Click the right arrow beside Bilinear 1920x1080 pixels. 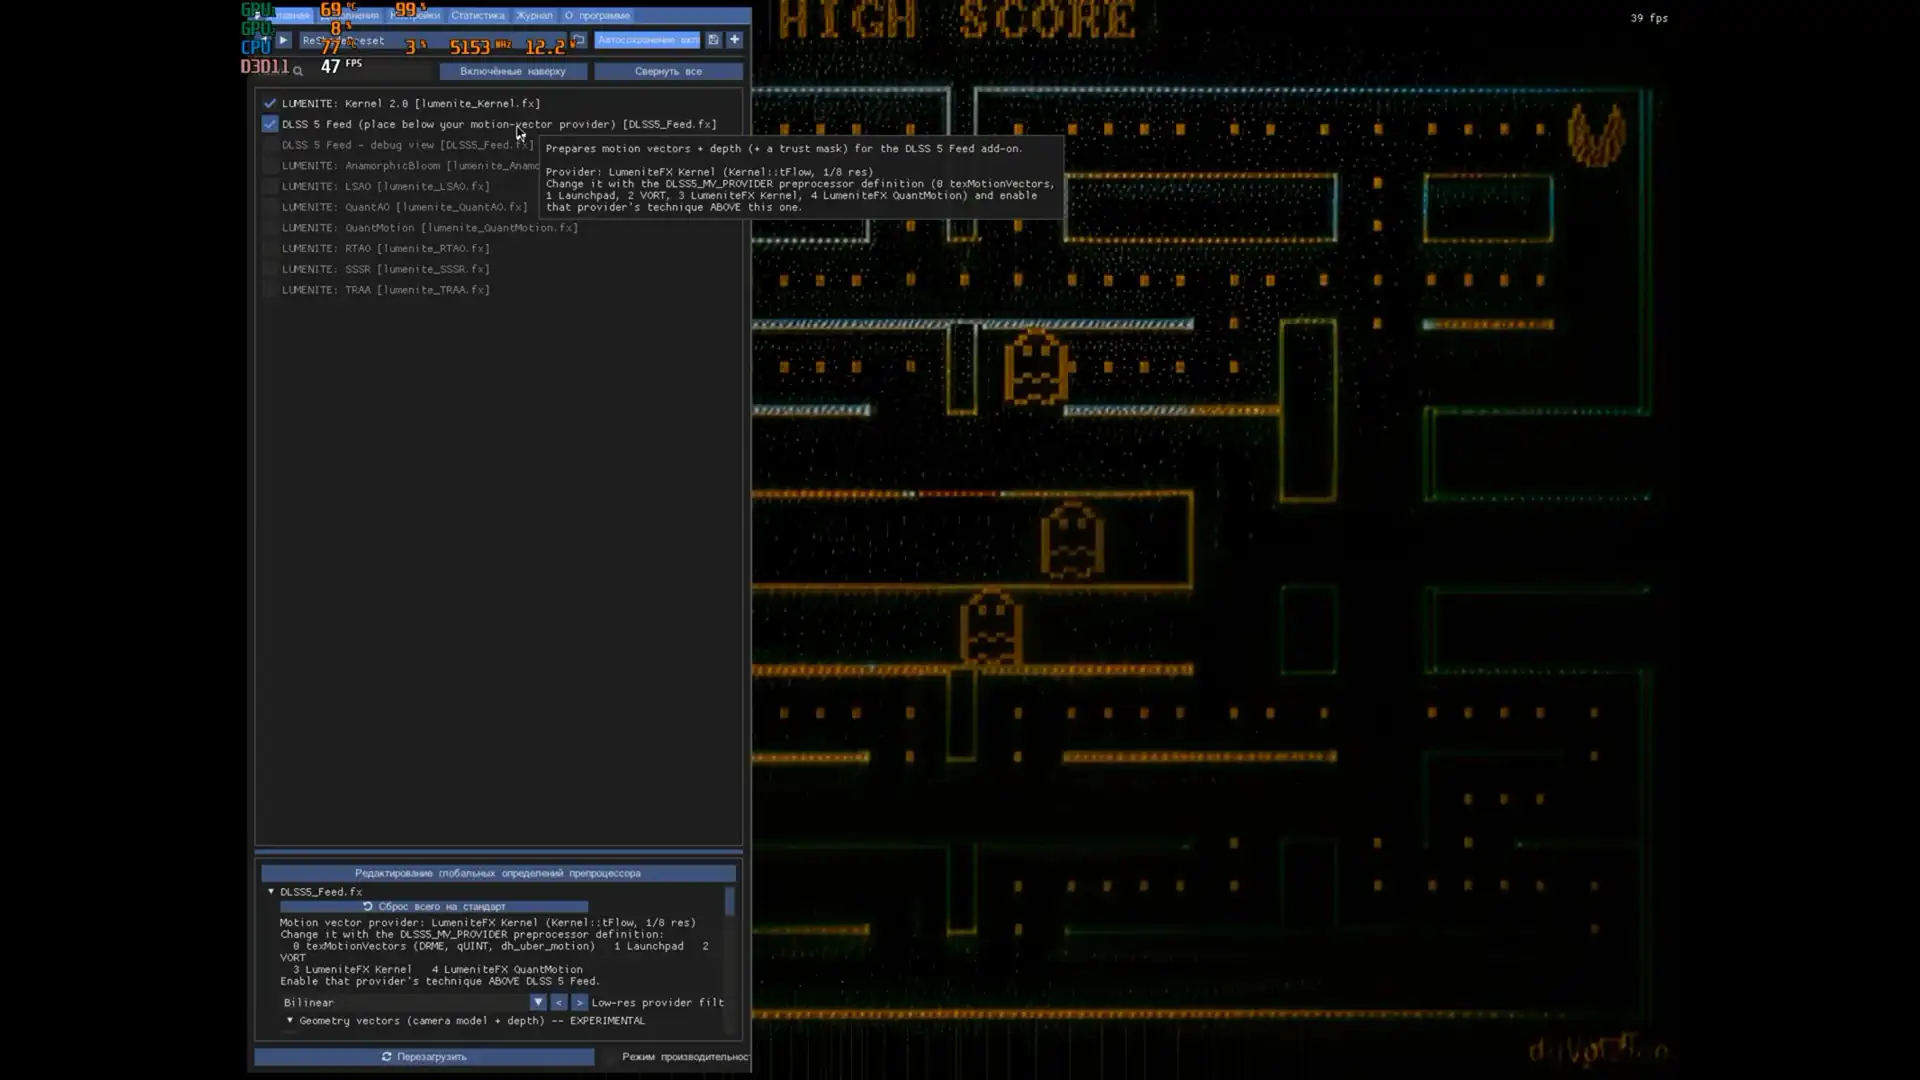[x=579, y=1002]
